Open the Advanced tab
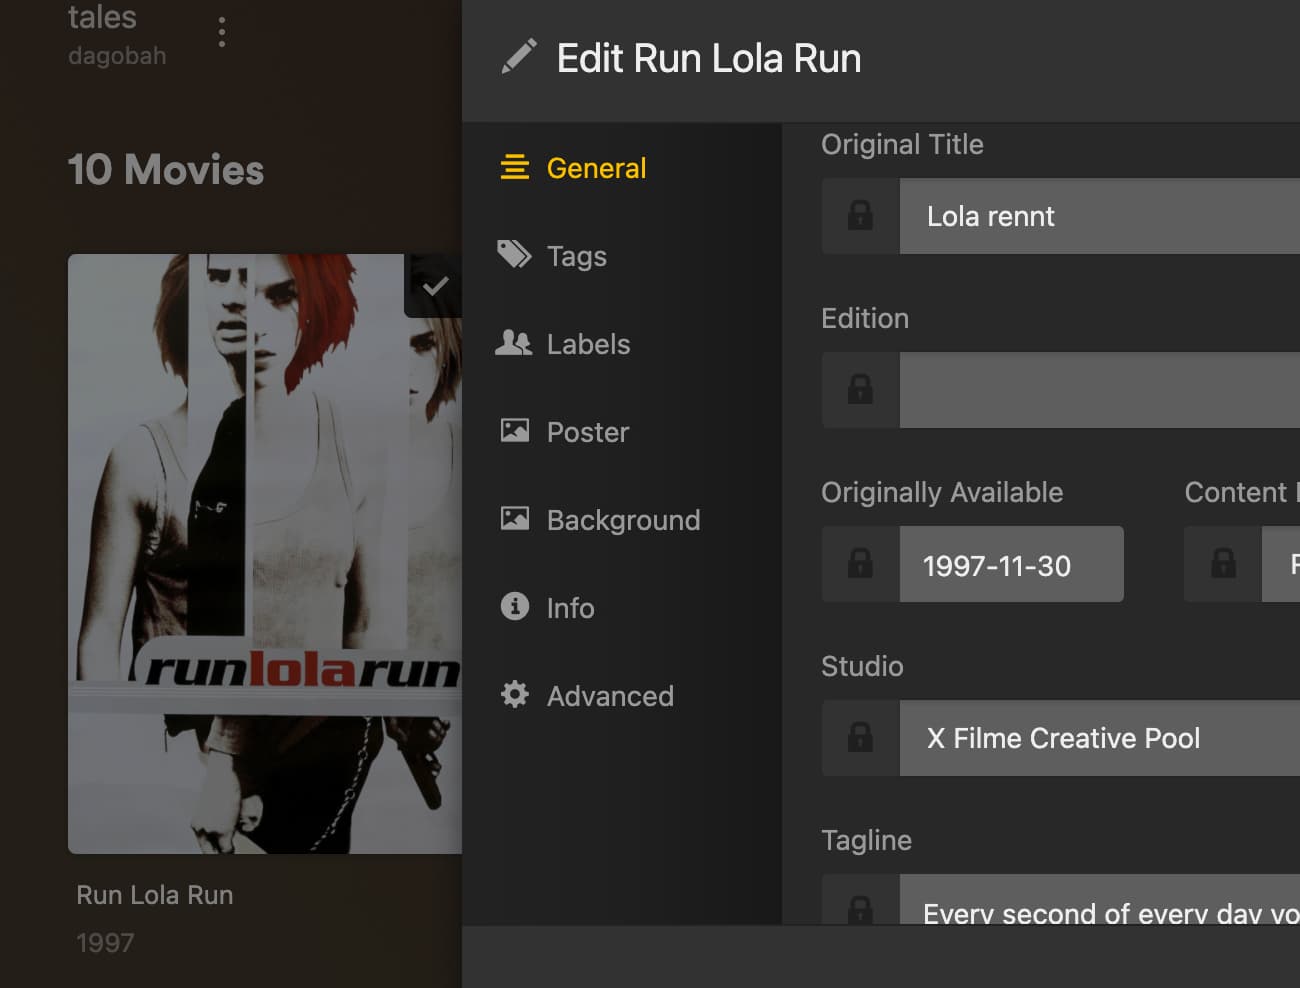The image size is (1300, 988). (x=587, y=696)
